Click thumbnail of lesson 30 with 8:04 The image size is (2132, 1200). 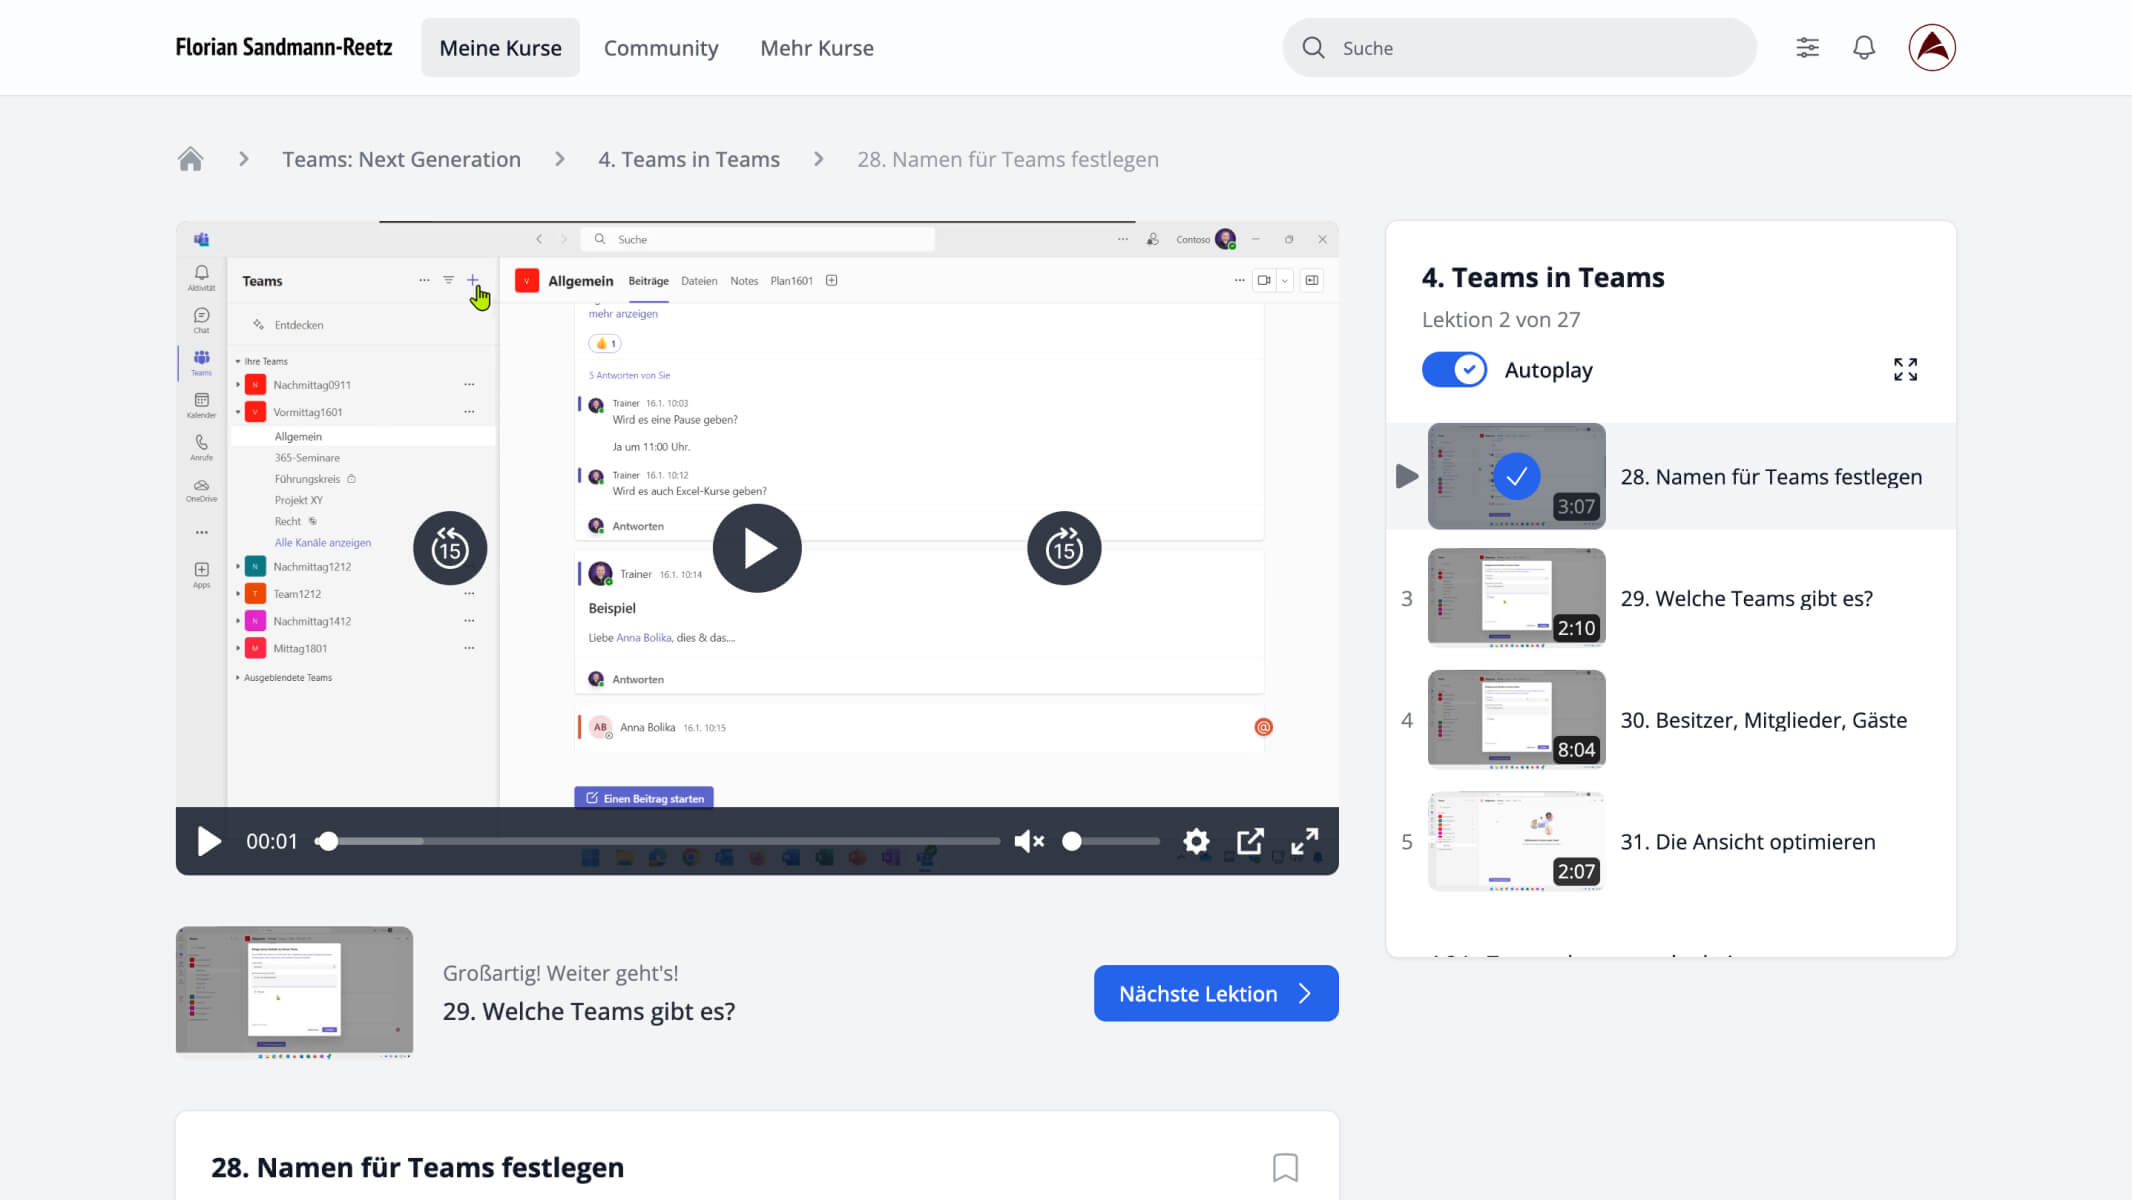1516,720
